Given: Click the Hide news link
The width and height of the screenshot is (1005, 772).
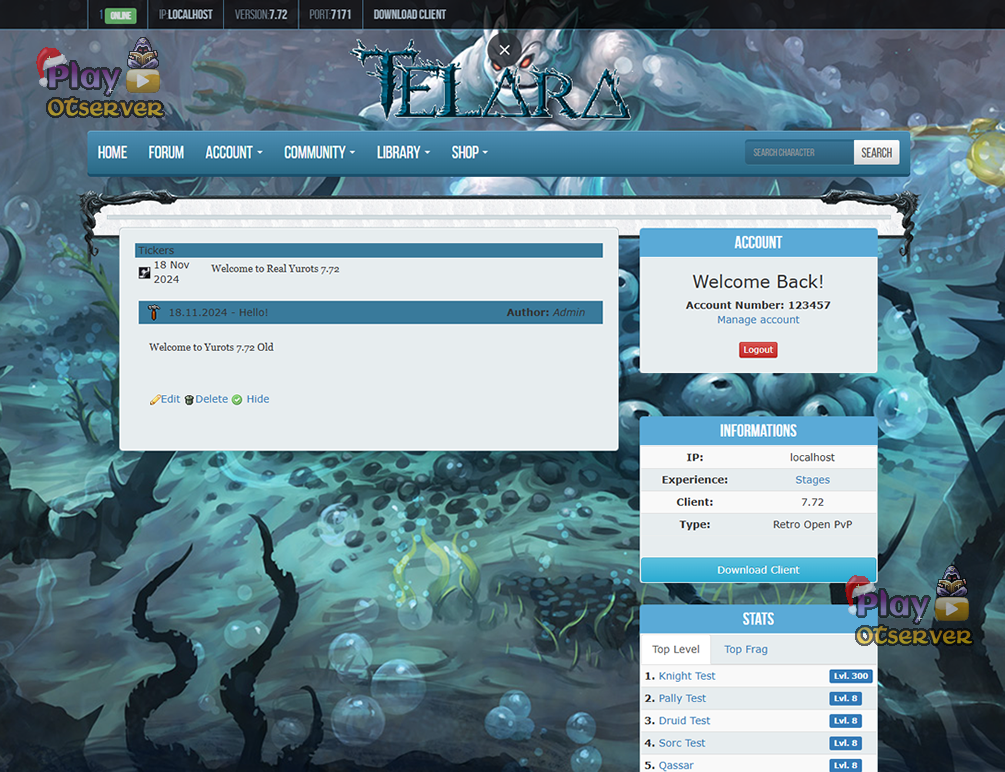Looking at the screenshot, I should click(258, 399).
